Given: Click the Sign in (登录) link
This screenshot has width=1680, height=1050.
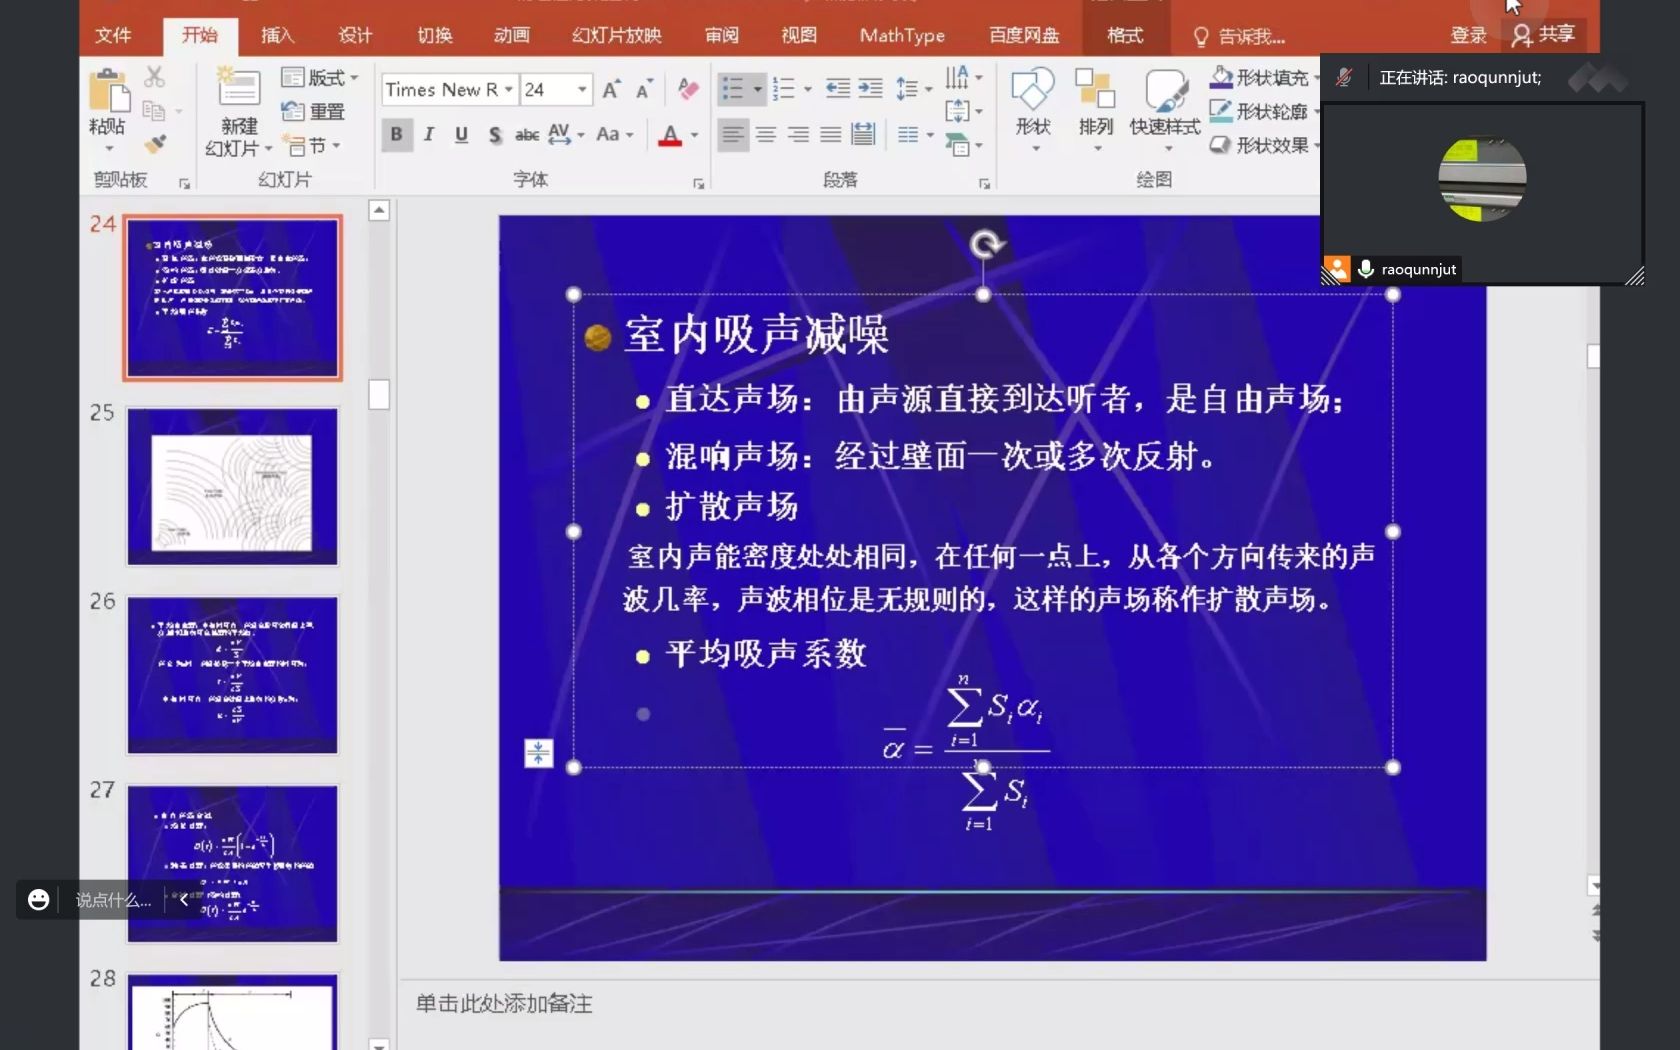Looking at the screenshot, I should [1468, 35].
